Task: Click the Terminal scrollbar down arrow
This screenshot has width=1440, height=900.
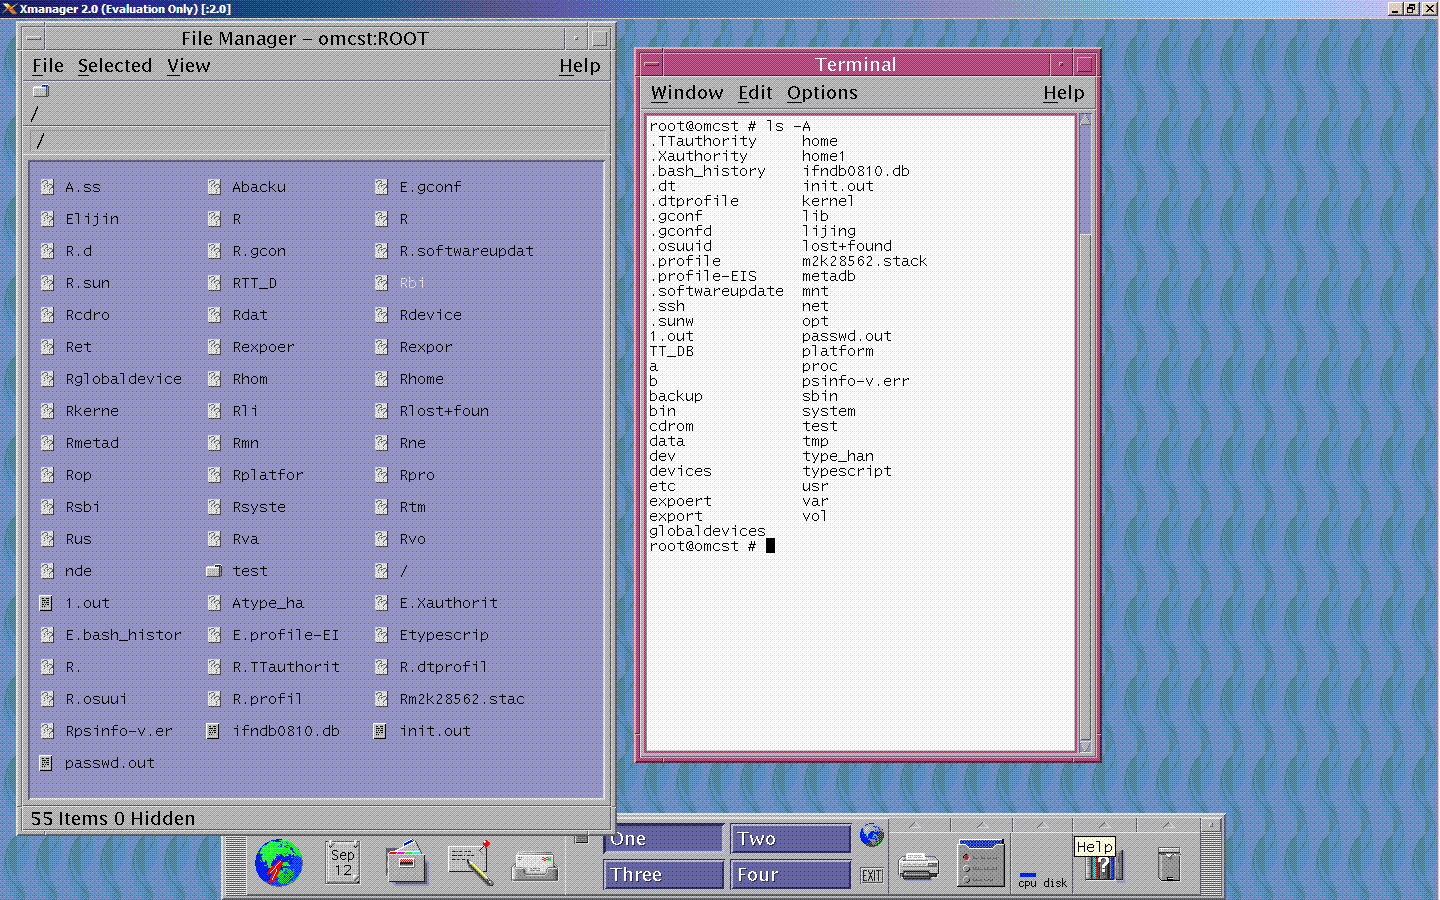Action: click(x=1085, y=748)
